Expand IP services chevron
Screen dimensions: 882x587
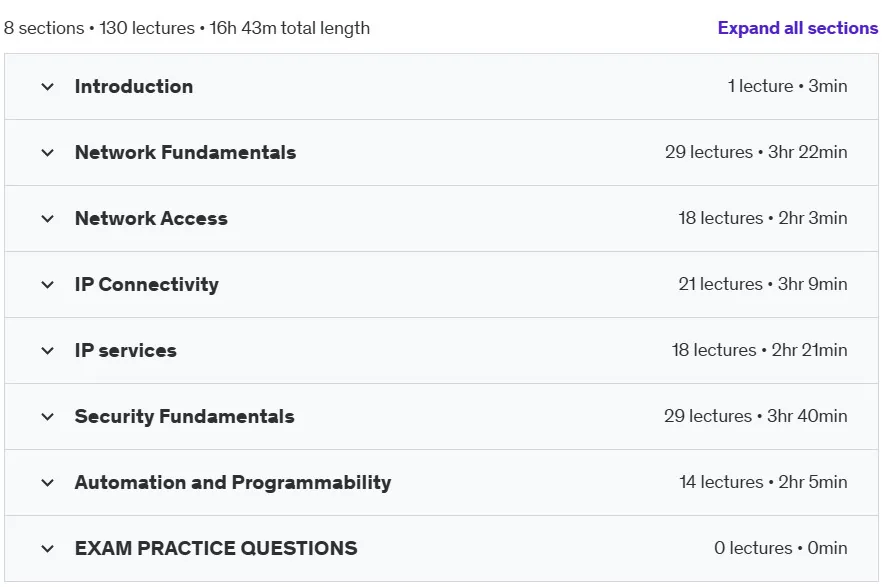point(48,351)
